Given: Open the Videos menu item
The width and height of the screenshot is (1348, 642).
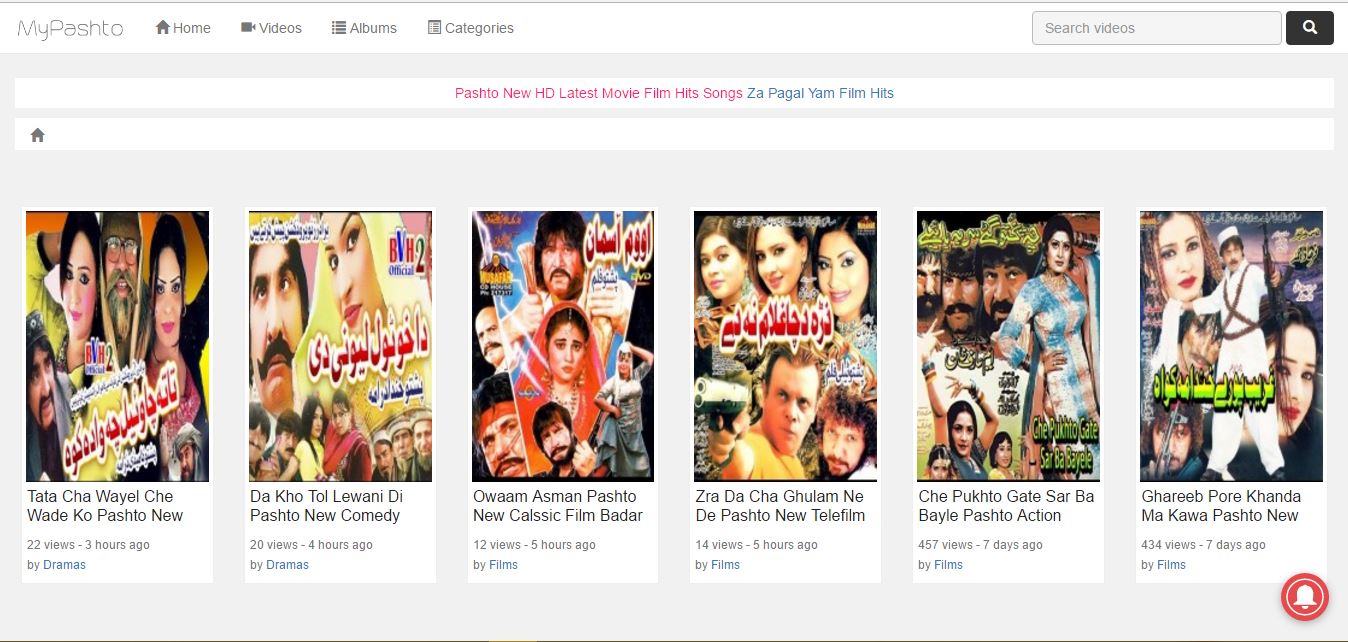Looking at the screenshot, I should pyautogui.click(x=271, y=28).
